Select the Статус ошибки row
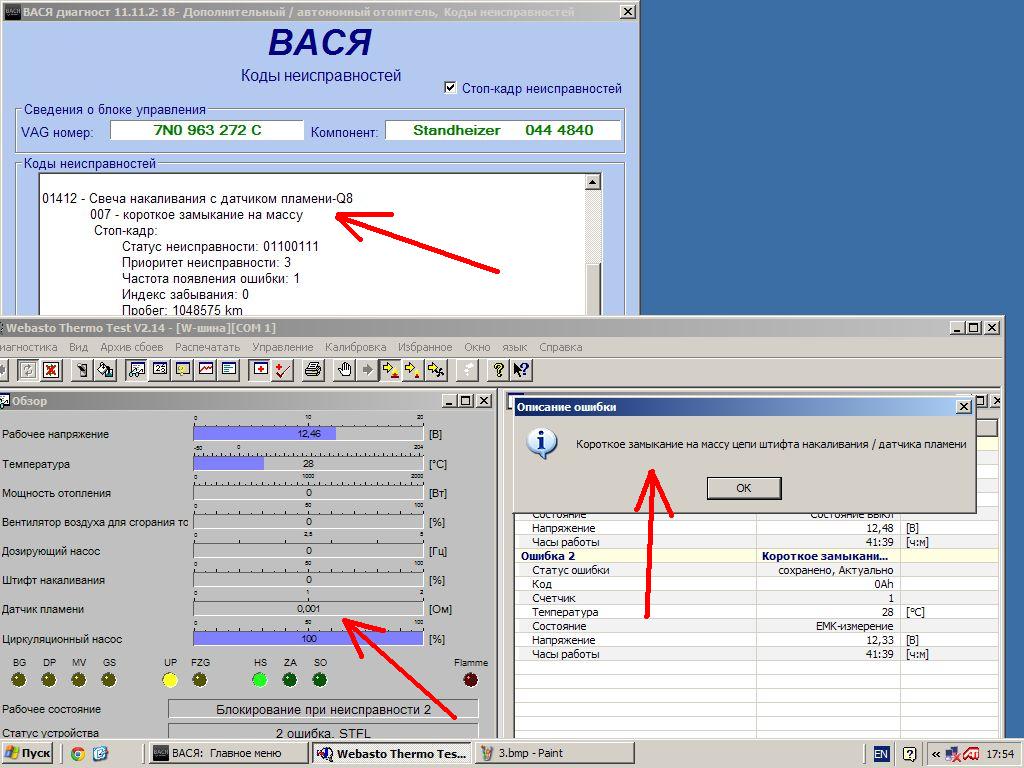 (756, 570)
